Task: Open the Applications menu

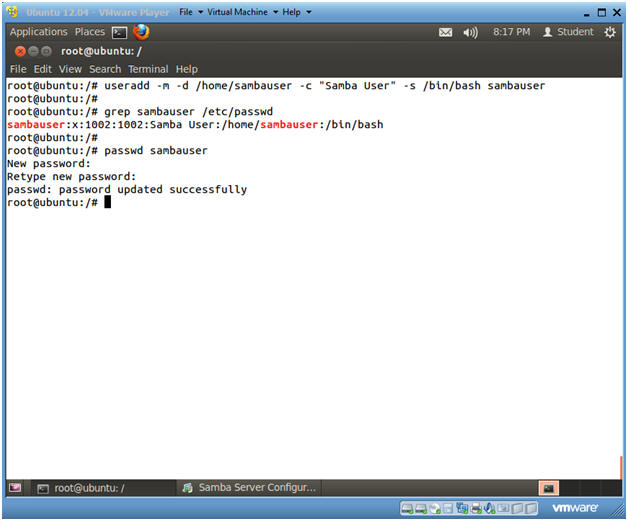Action: pos(39,32)
